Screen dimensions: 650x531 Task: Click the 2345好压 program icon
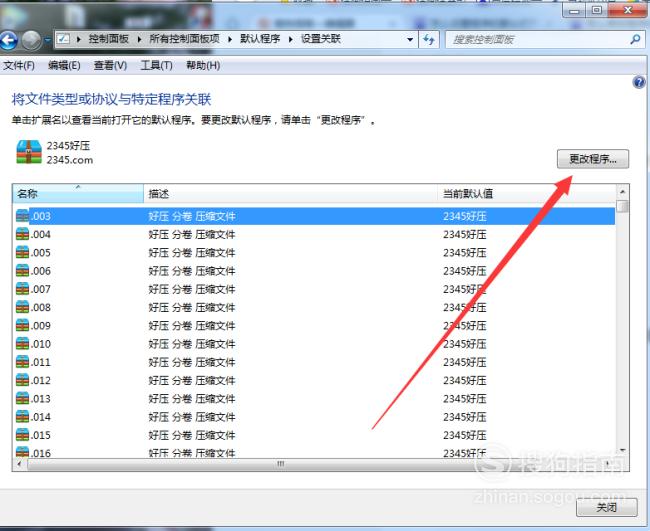pos(29,152)
